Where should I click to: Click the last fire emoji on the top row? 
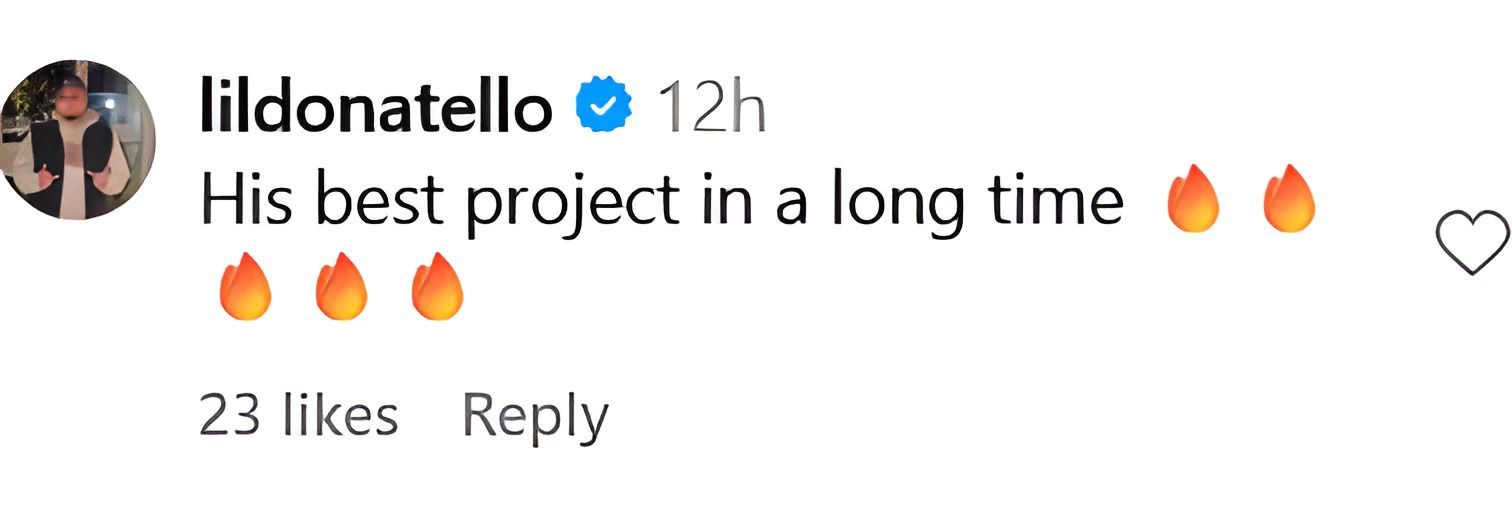[1288, 200]
